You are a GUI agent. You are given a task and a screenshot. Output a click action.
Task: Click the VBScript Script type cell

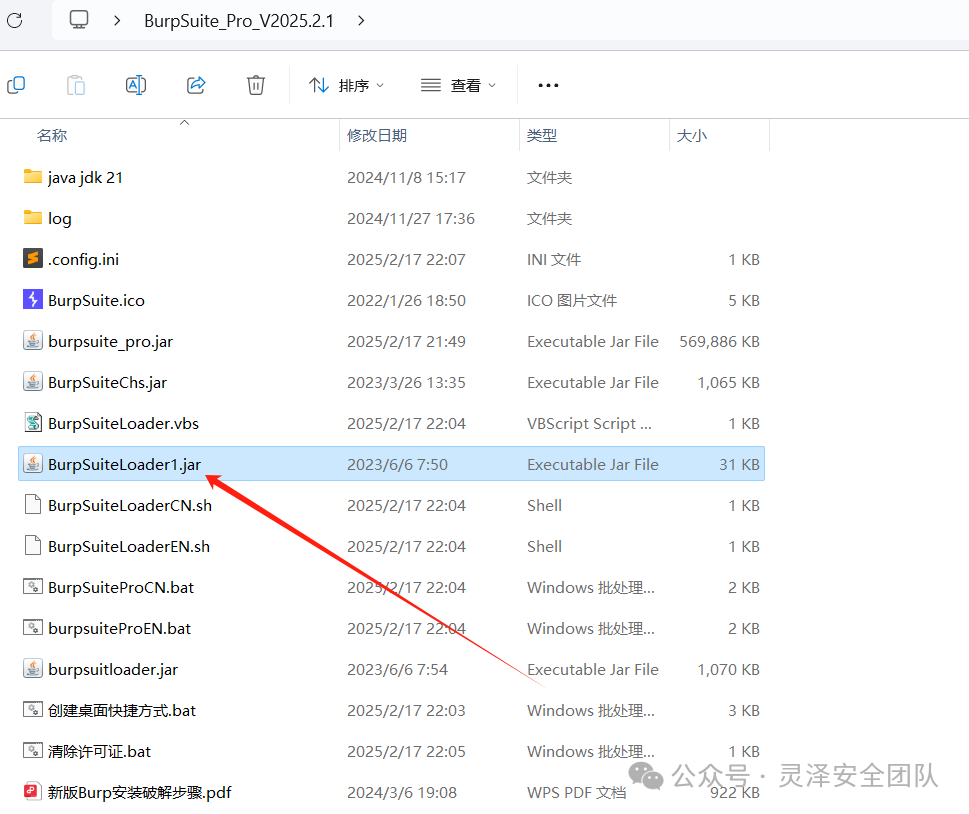(589, 423)
